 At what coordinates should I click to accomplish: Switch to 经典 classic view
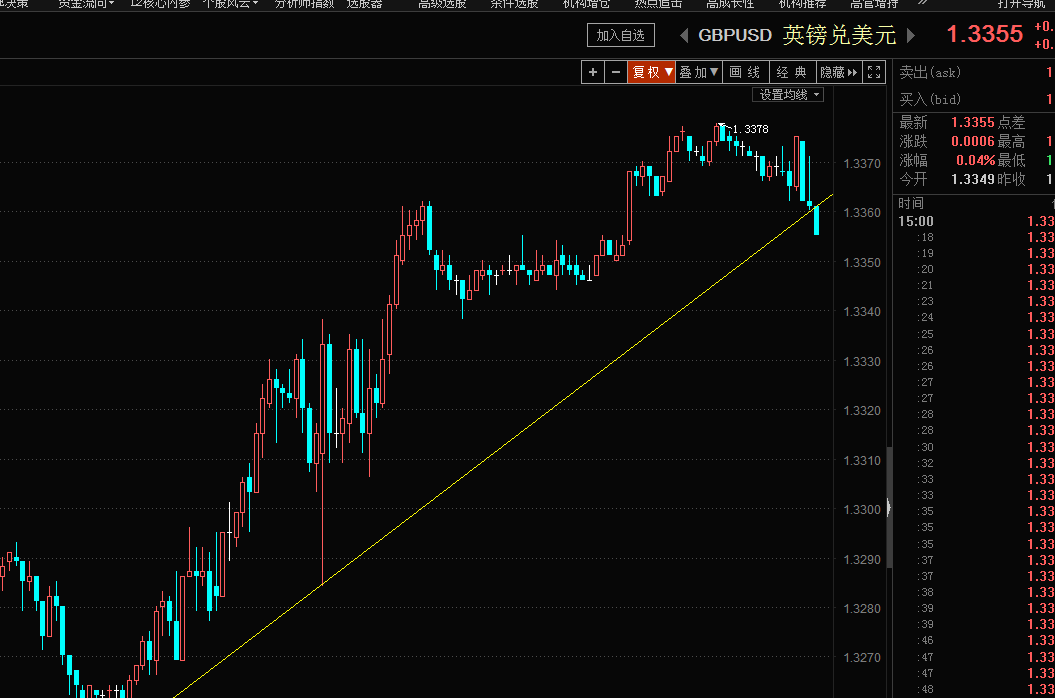pyautogui.click(x=792, y=72)
